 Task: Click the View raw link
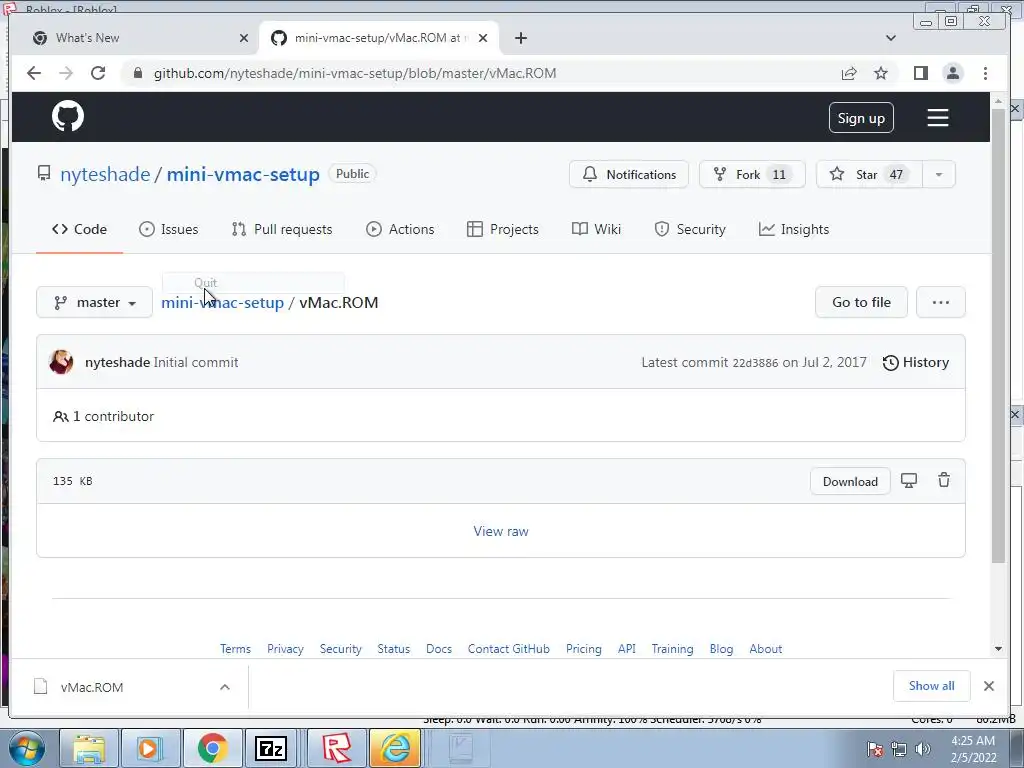coord(501,531)
